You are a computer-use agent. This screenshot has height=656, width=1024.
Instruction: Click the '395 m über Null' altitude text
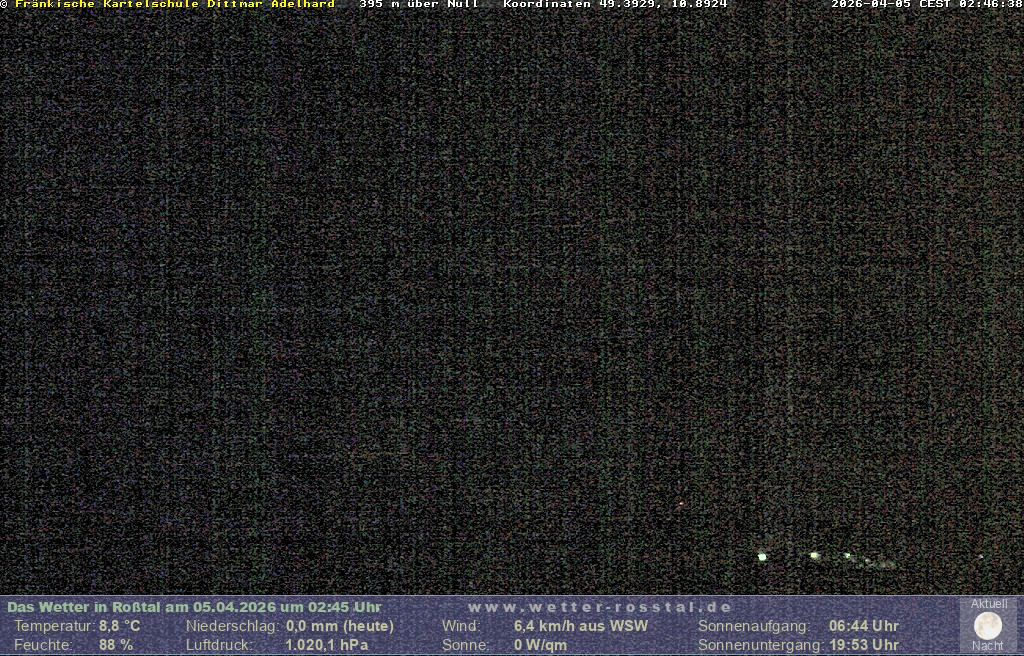[x=419, y=4]
